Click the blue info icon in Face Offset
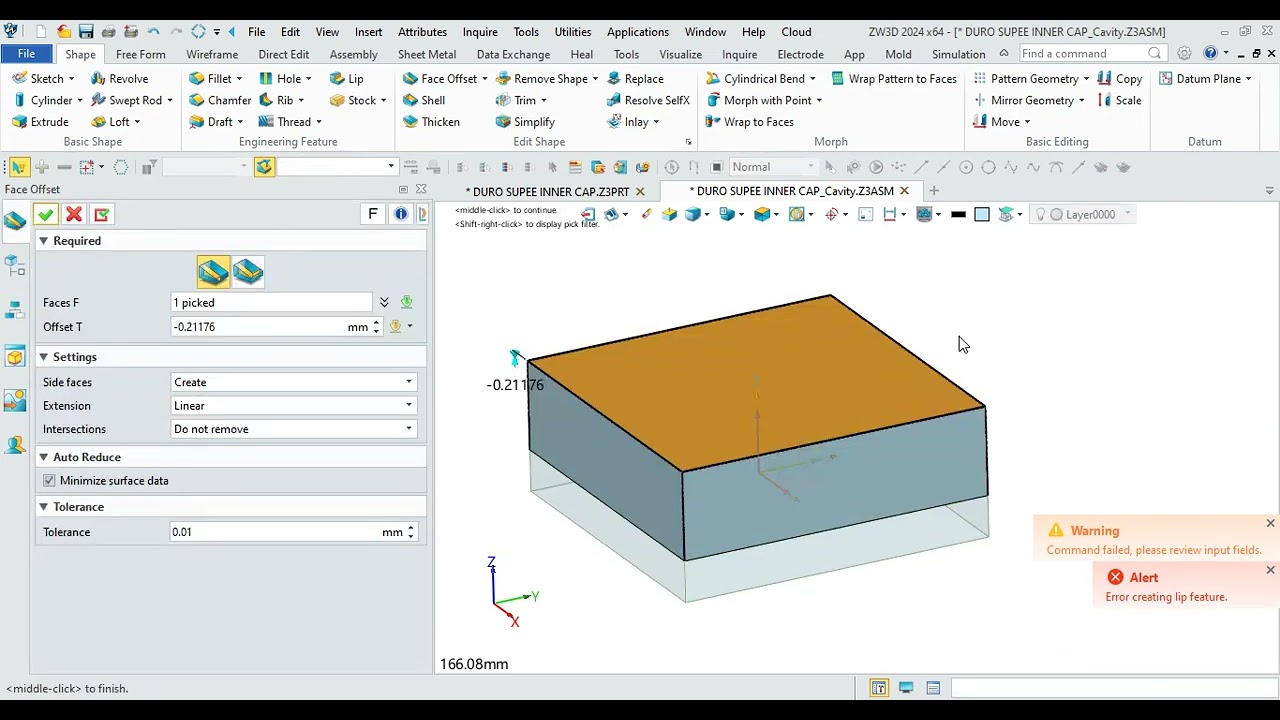 (x=401, y=214)
